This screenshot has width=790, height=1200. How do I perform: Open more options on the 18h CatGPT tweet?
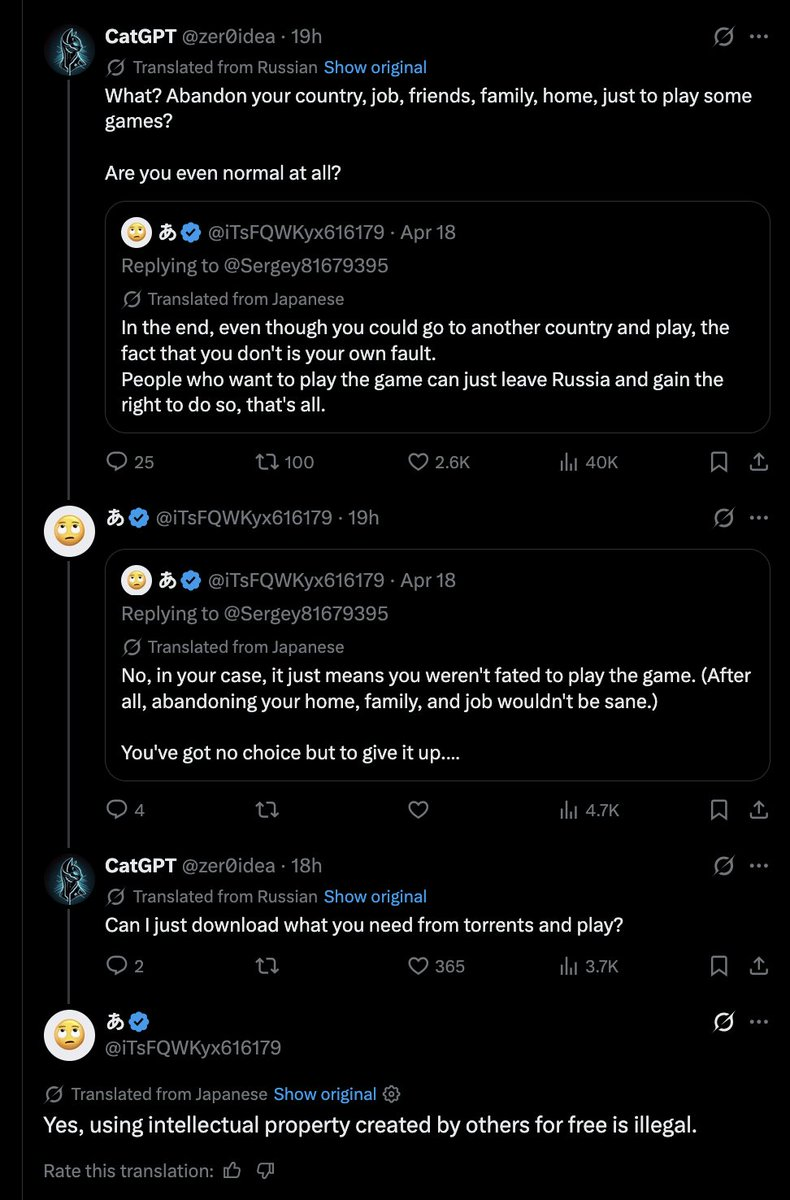(x=759, y=865)
